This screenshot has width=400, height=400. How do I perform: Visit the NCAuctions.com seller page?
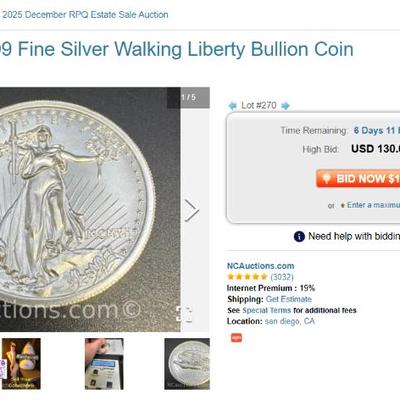click(261, 266)
